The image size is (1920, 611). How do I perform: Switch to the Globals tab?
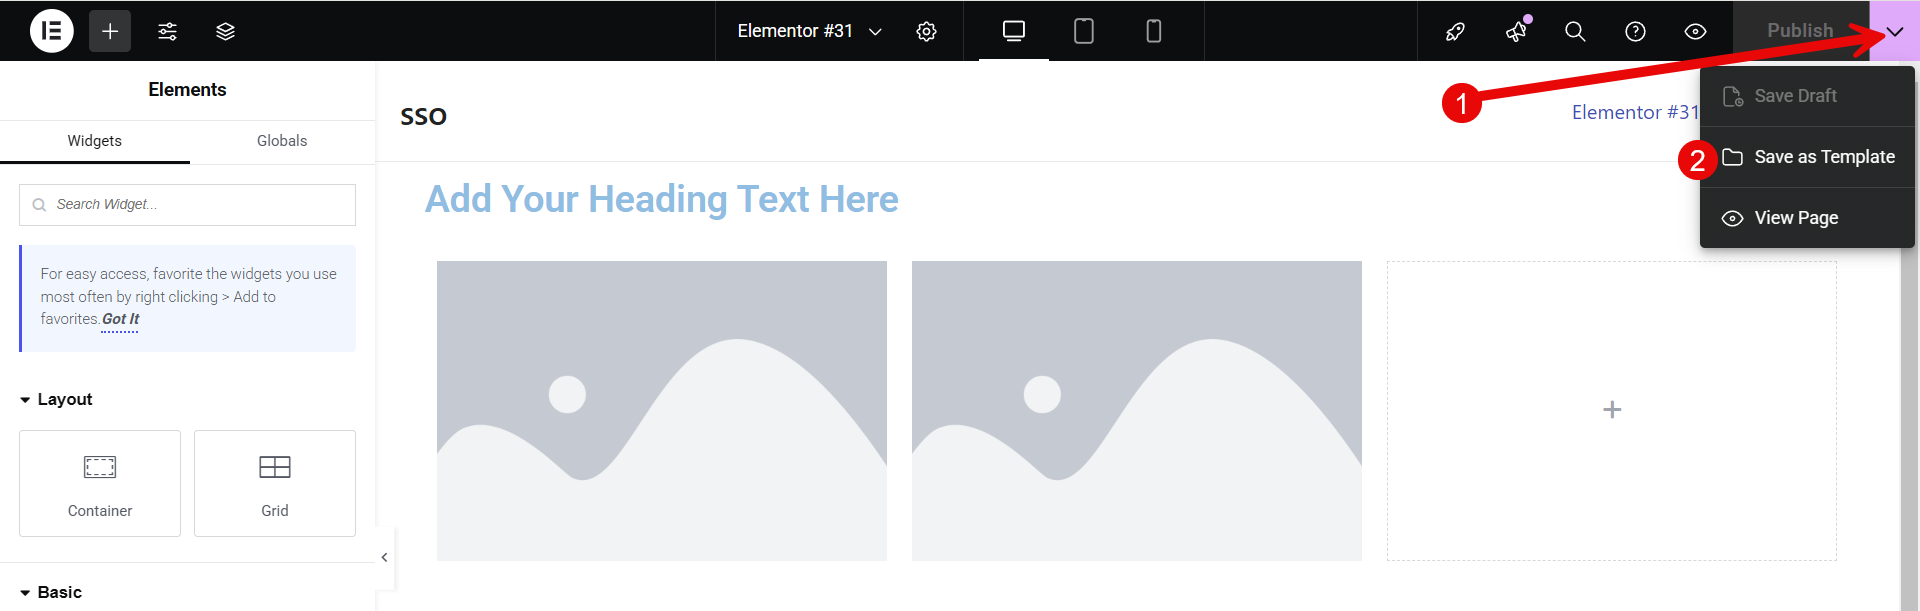[x=282, y=141]
